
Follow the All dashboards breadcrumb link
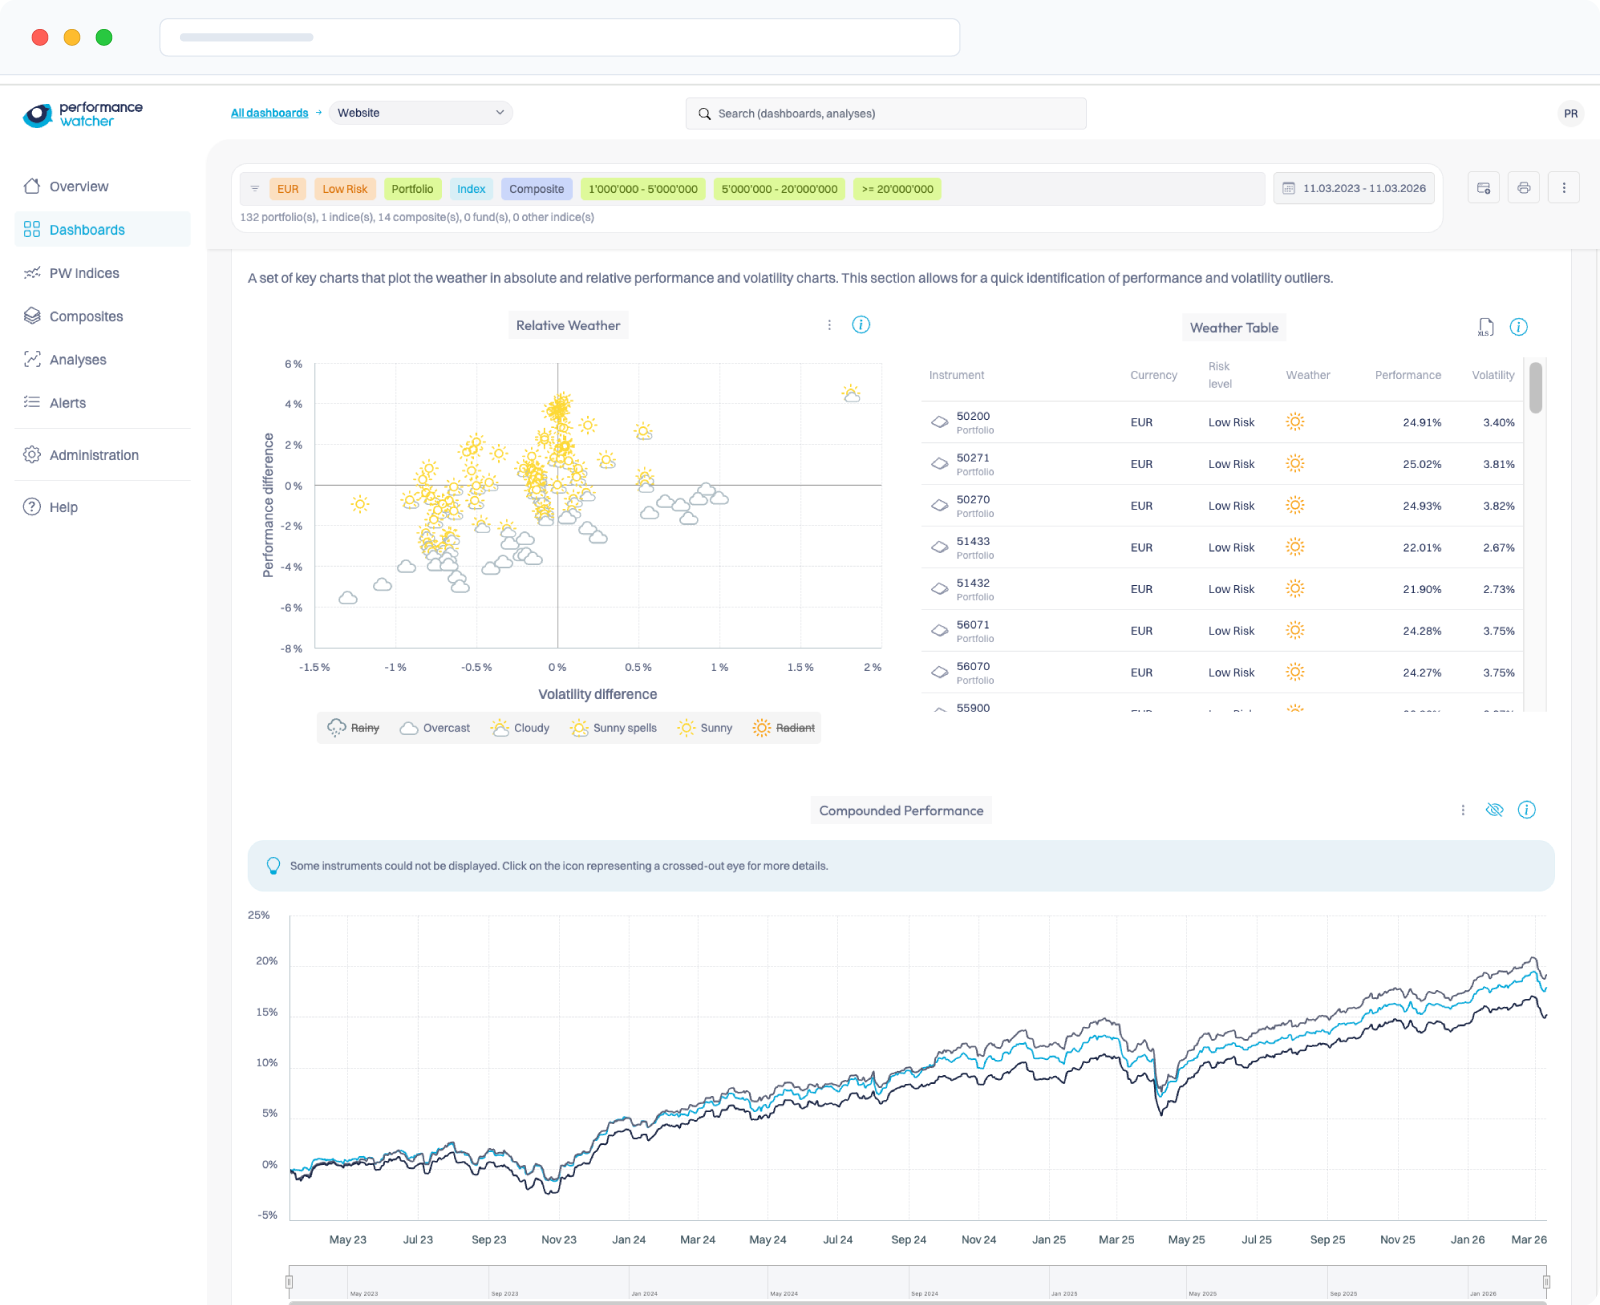pyautogui.click(x=269, y=113)
